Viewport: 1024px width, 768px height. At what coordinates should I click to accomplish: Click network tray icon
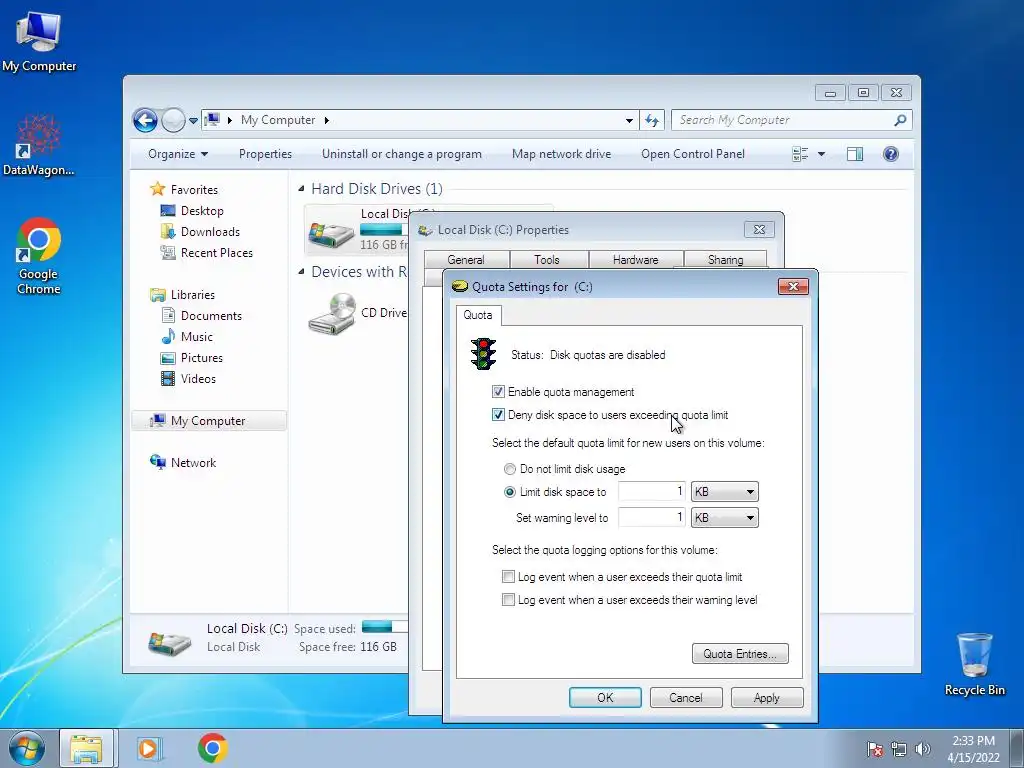coord(899,749)
